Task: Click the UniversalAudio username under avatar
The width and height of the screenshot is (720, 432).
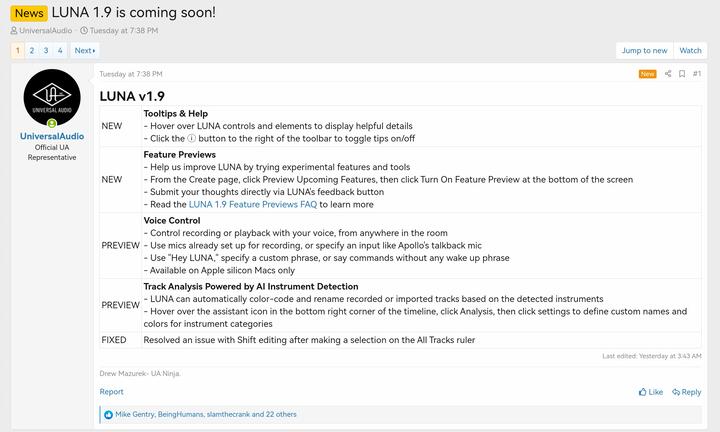Action: 52,136
